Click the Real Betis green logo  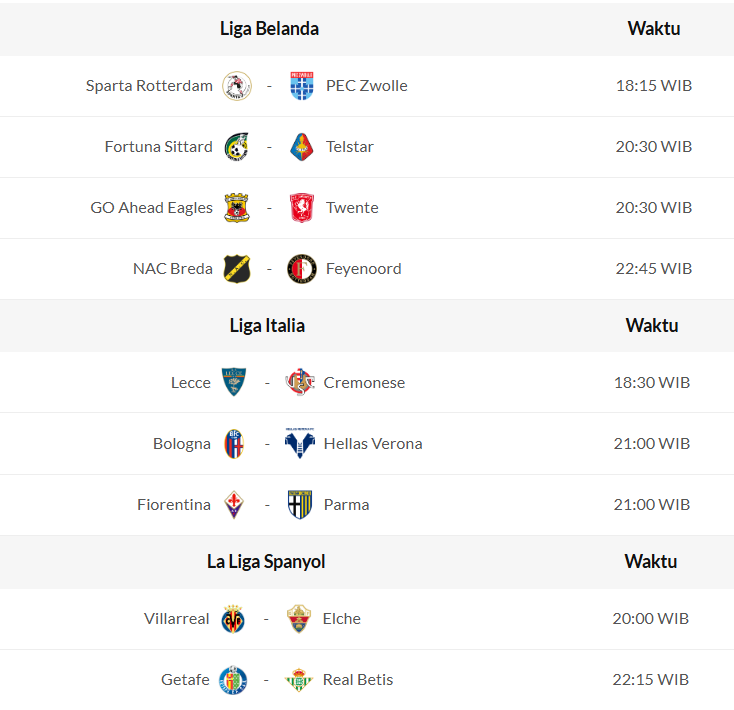pos(298,680)
